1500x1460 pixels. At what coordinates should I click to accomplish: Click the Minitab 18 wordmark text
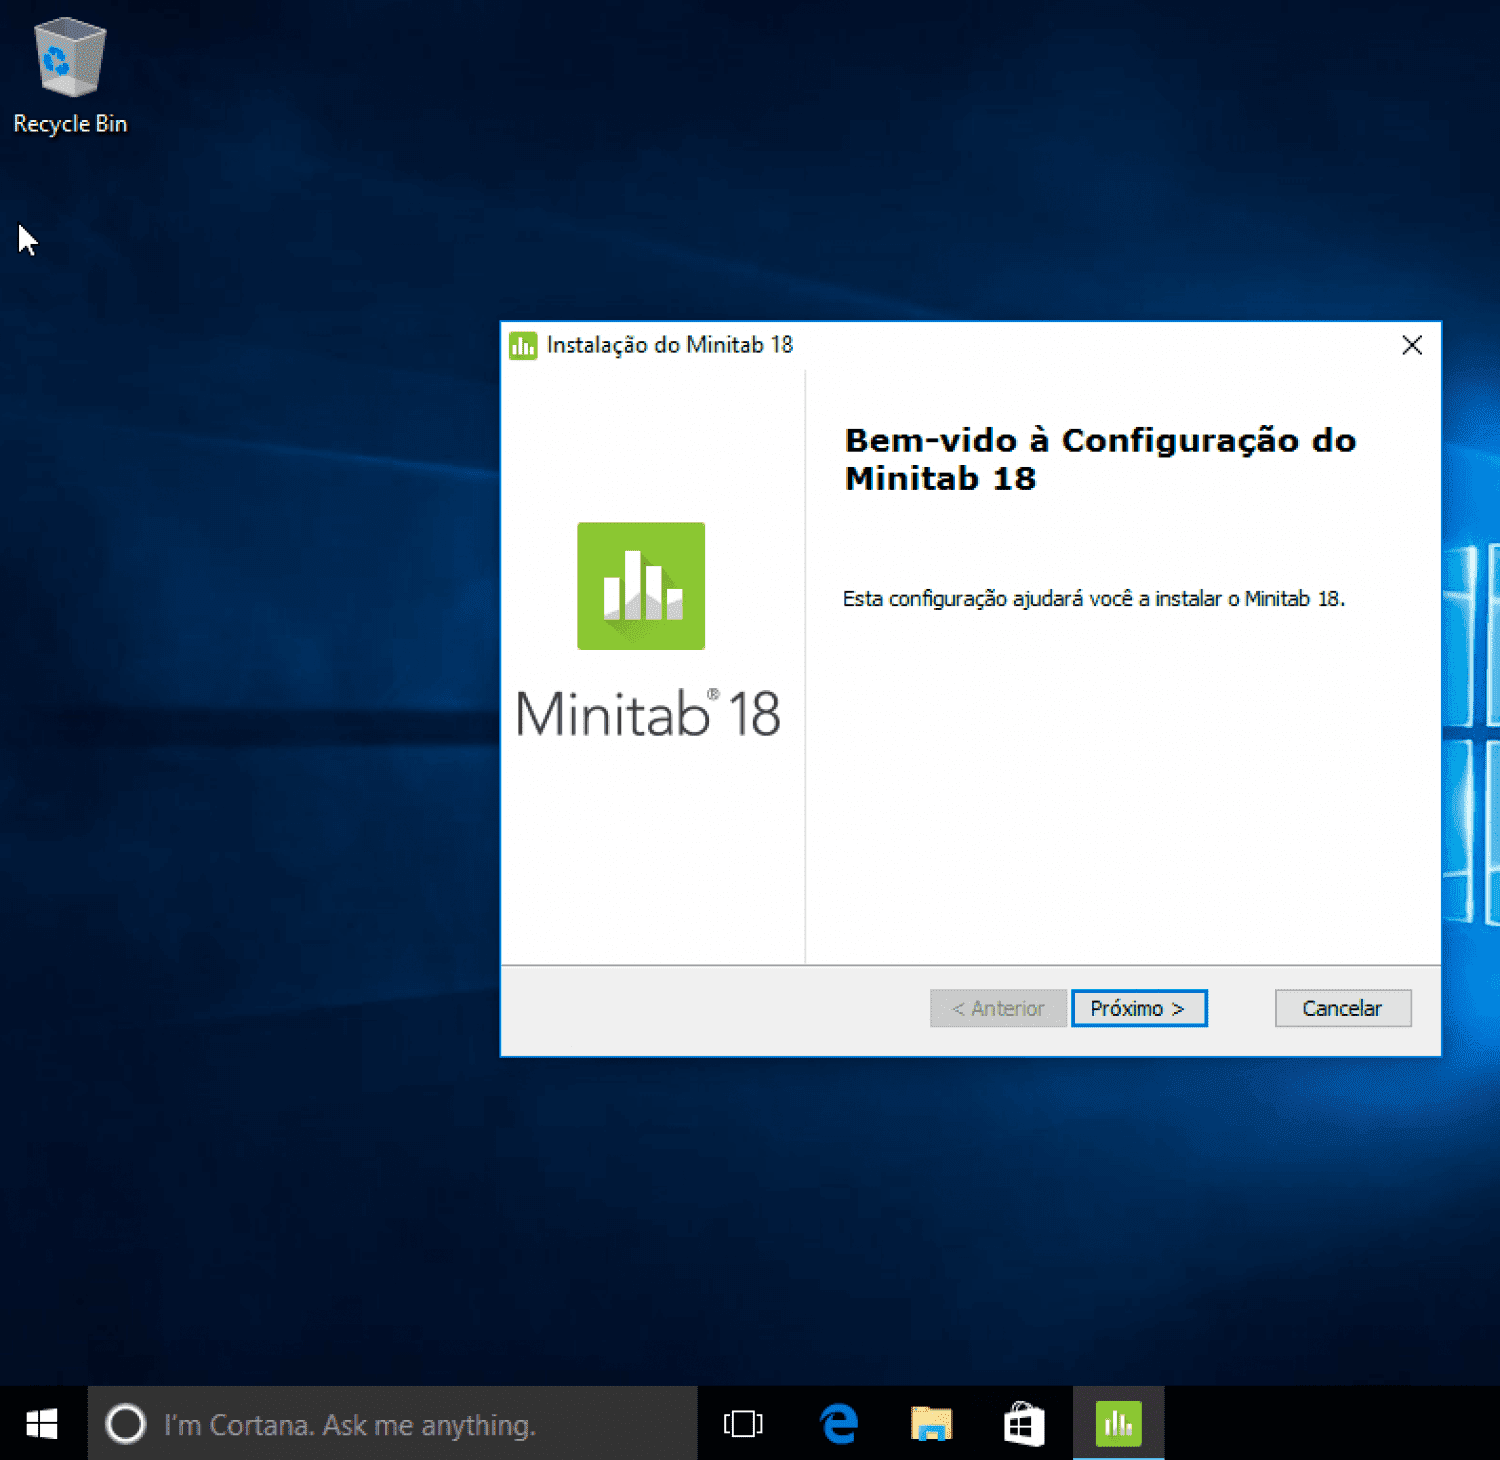(648, 714)
